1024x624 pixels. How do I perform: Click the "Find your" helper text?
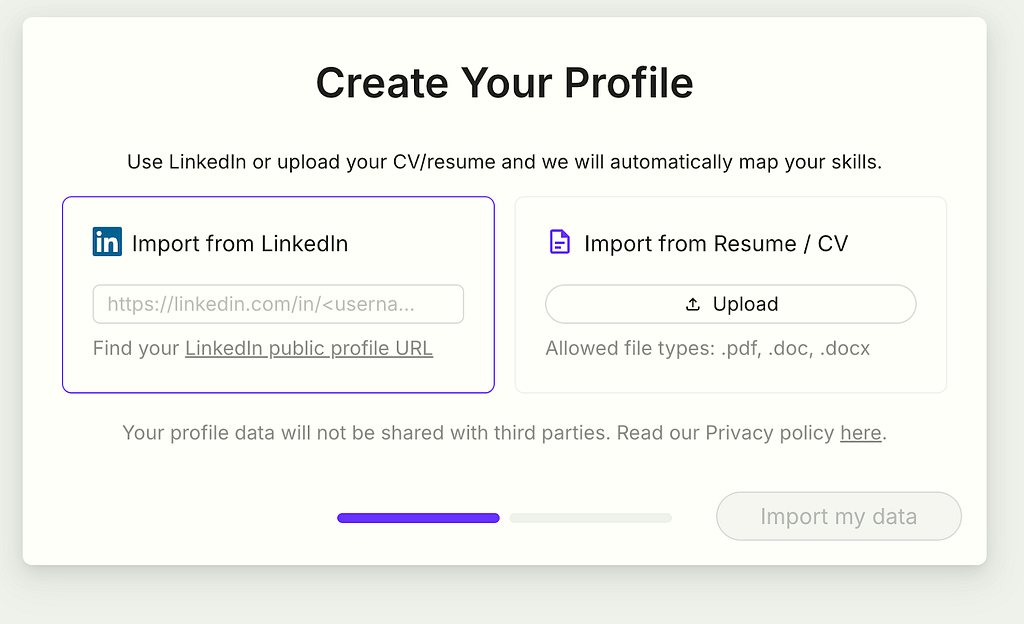[136, 349]
